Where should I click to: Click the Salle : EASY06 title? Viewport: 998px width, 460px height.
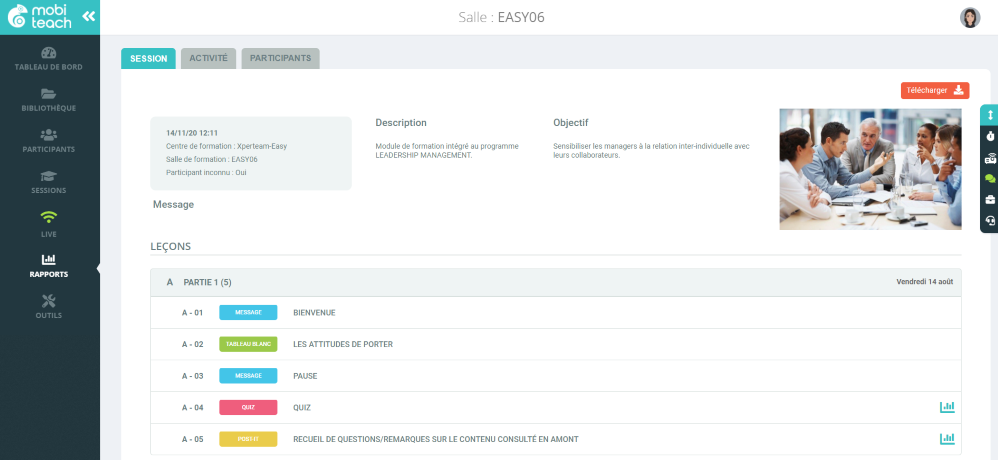502,17
